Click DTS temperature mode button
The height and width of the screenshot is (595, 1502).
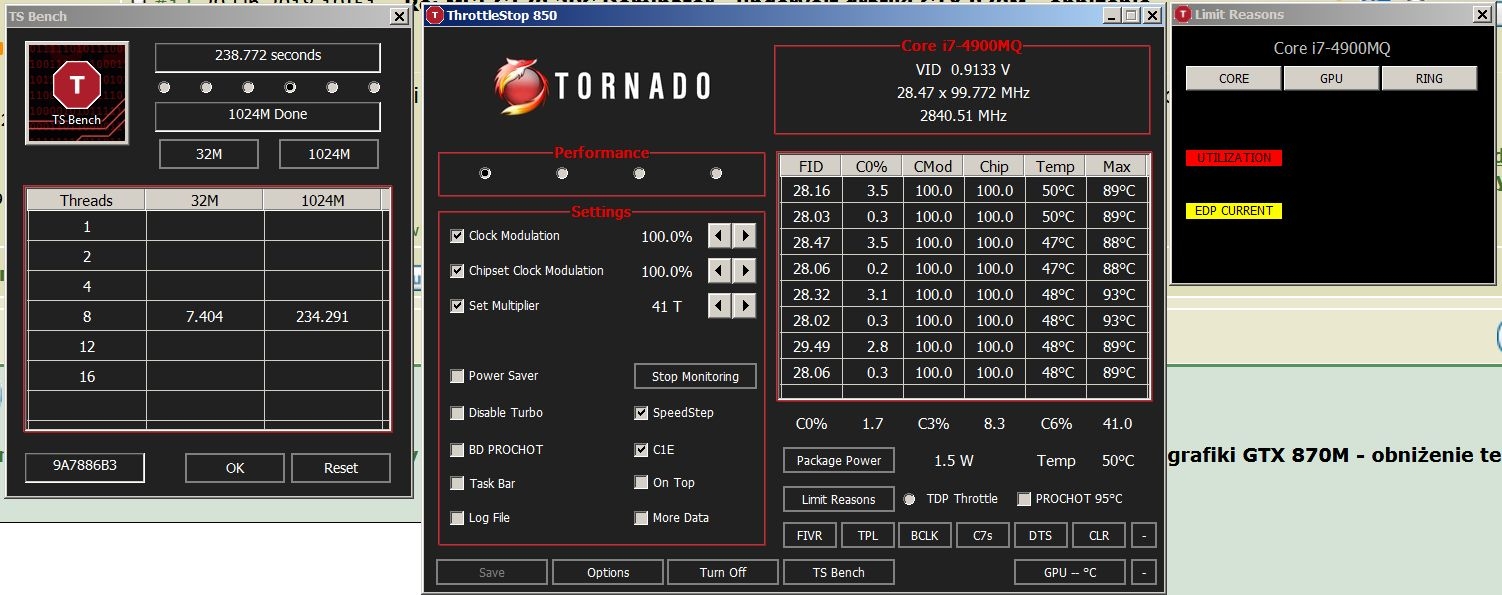(x=1040, y=535)
